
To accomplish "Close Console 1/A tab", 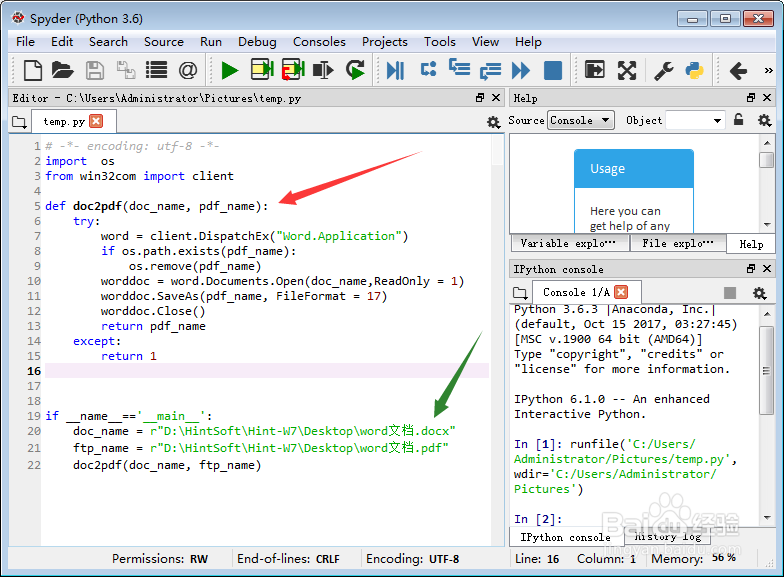I will [621, 292].
